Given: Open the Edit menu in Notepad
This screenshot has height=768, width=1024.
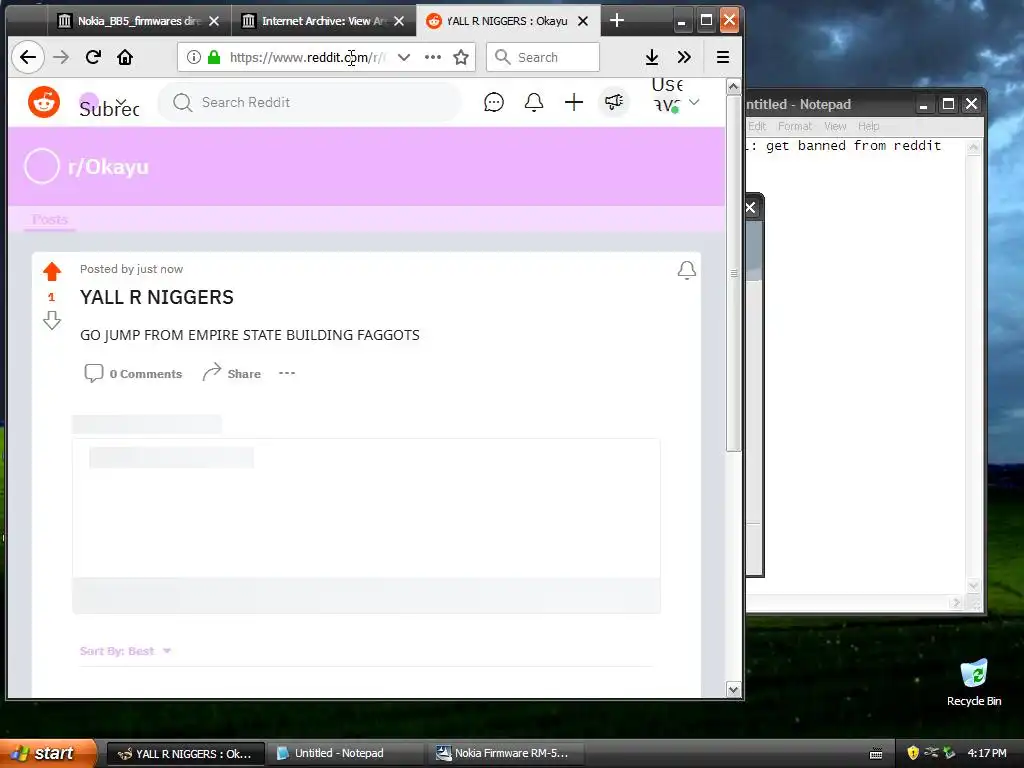Looking at the screenshot, I should tap(757, 126).
